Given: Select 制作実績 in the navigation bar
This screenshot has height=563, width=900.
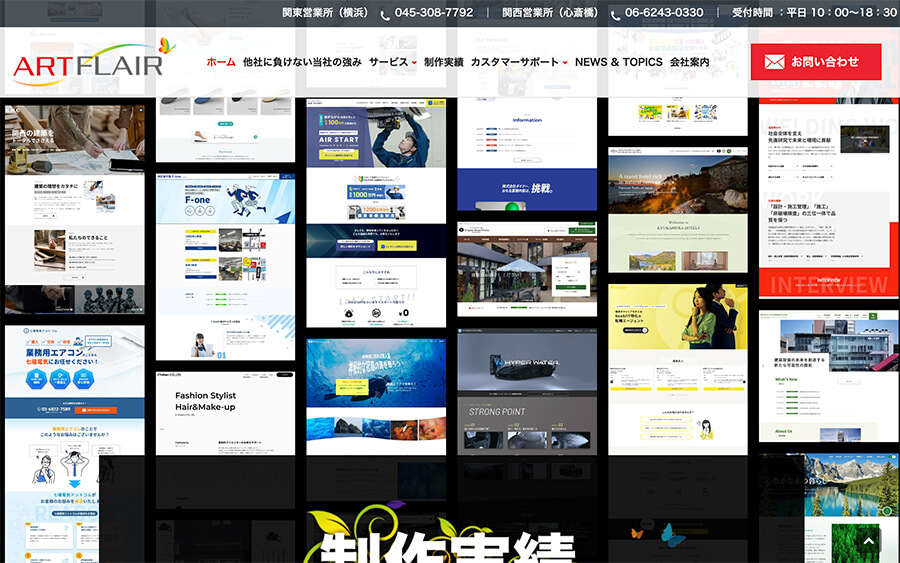Looking at the screenshot, I should pyautogui.click(x=443, y=62).
